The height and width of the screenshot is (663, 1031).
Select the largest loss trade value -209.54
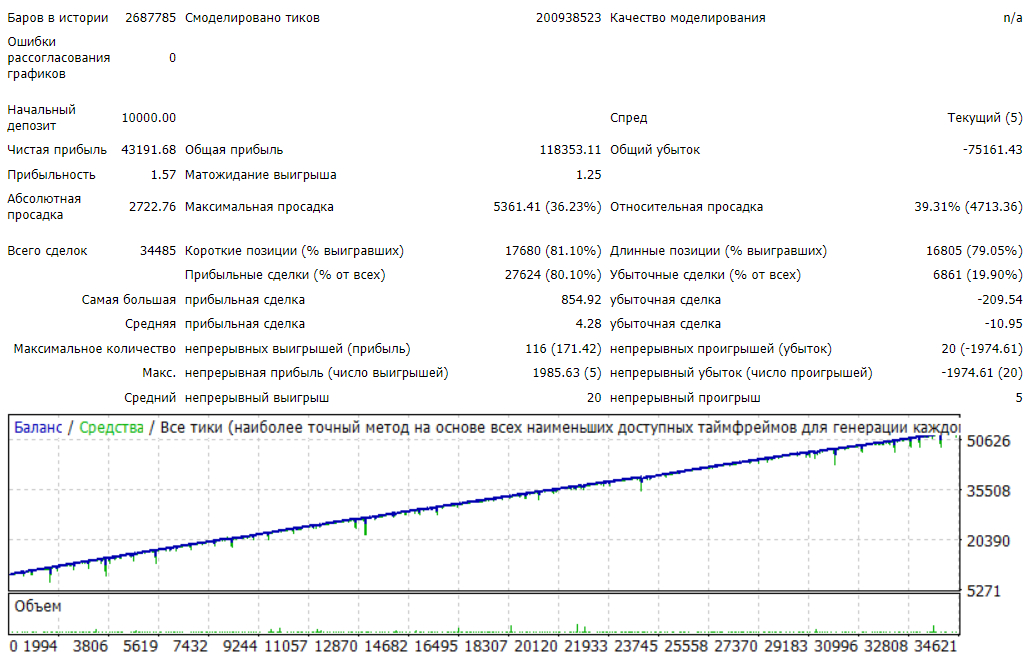point(1000,300)
